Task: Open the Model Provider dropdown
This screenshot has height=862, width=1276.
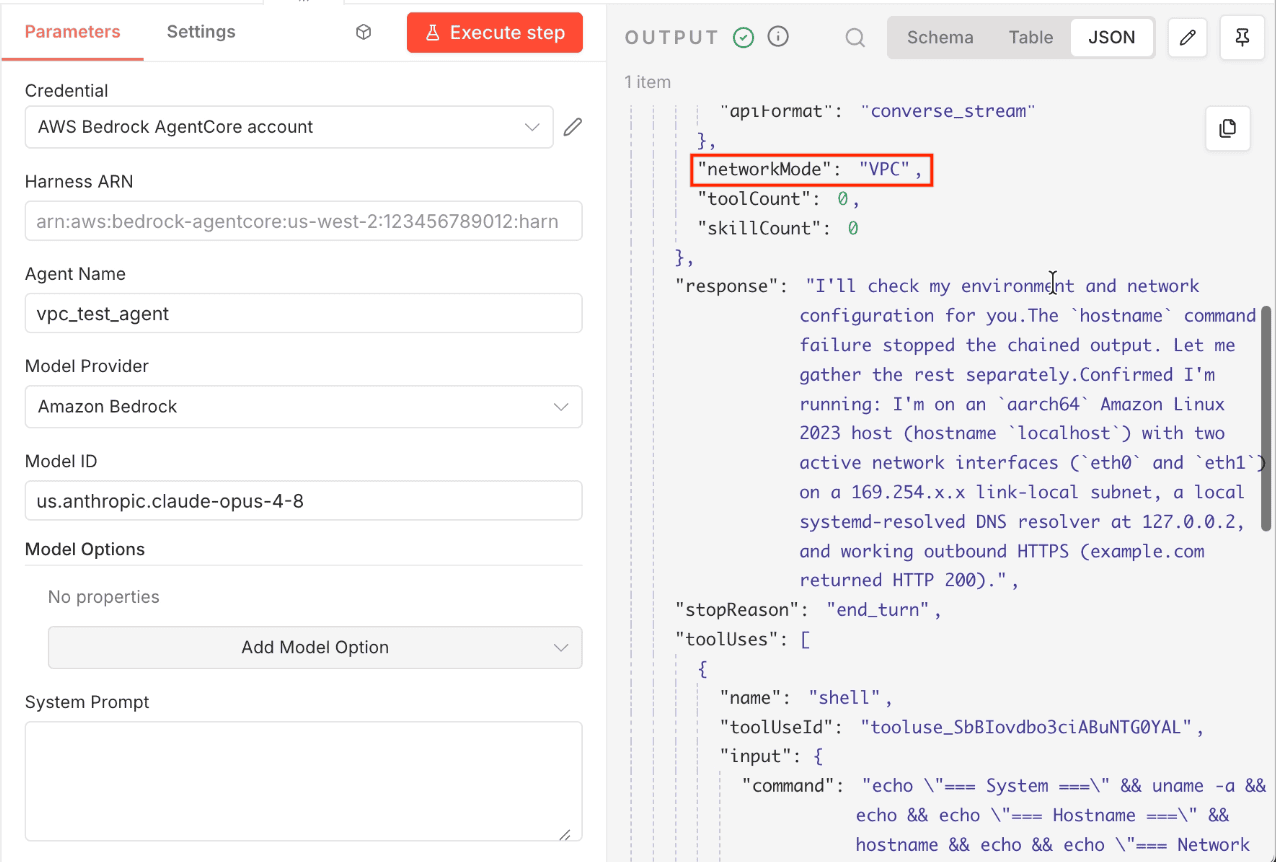Action: click(x=303, y=407)
